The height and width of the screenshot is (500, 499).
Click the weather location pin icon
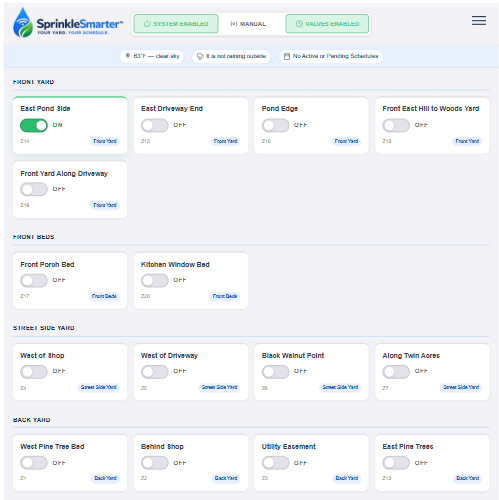(127, 56)
